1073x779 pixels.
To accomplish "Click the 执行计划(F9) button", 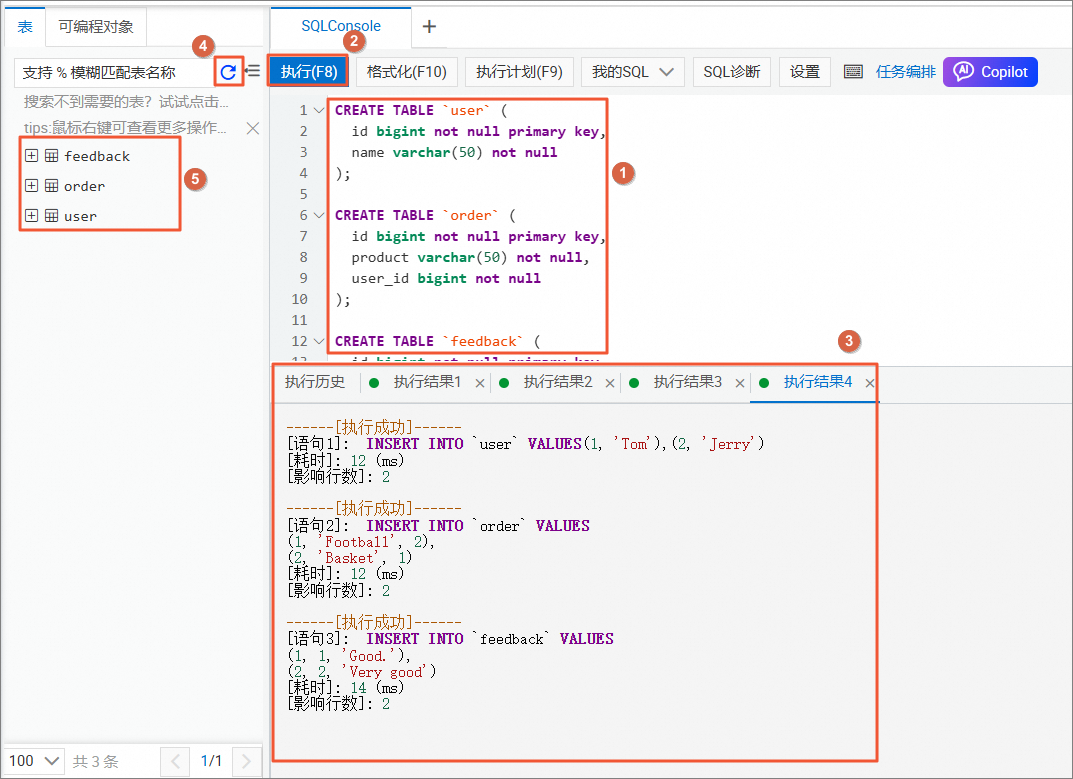I will 519,72.
